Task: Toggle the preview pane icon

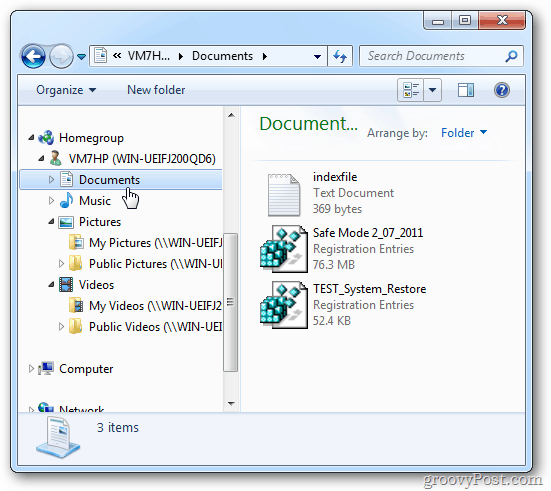Action: click(x=466, y=90)
